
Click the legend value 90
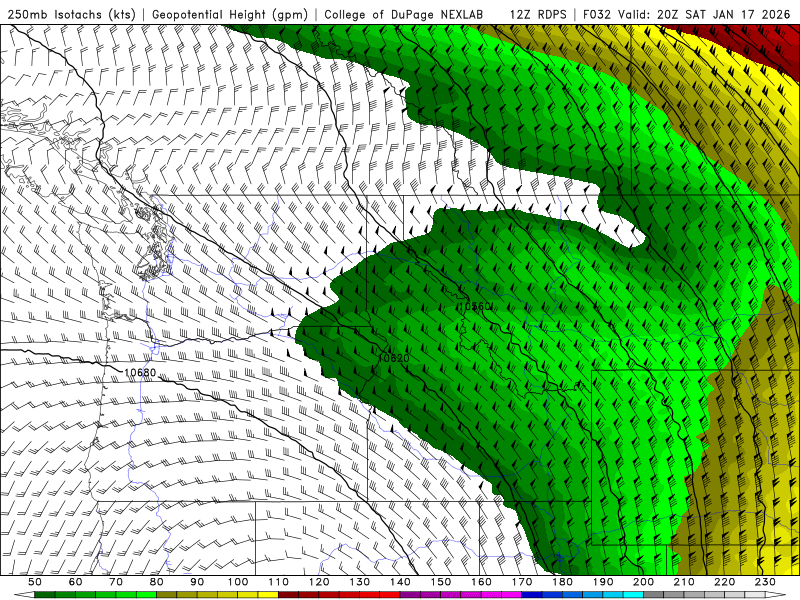click(x=197, y=582)
